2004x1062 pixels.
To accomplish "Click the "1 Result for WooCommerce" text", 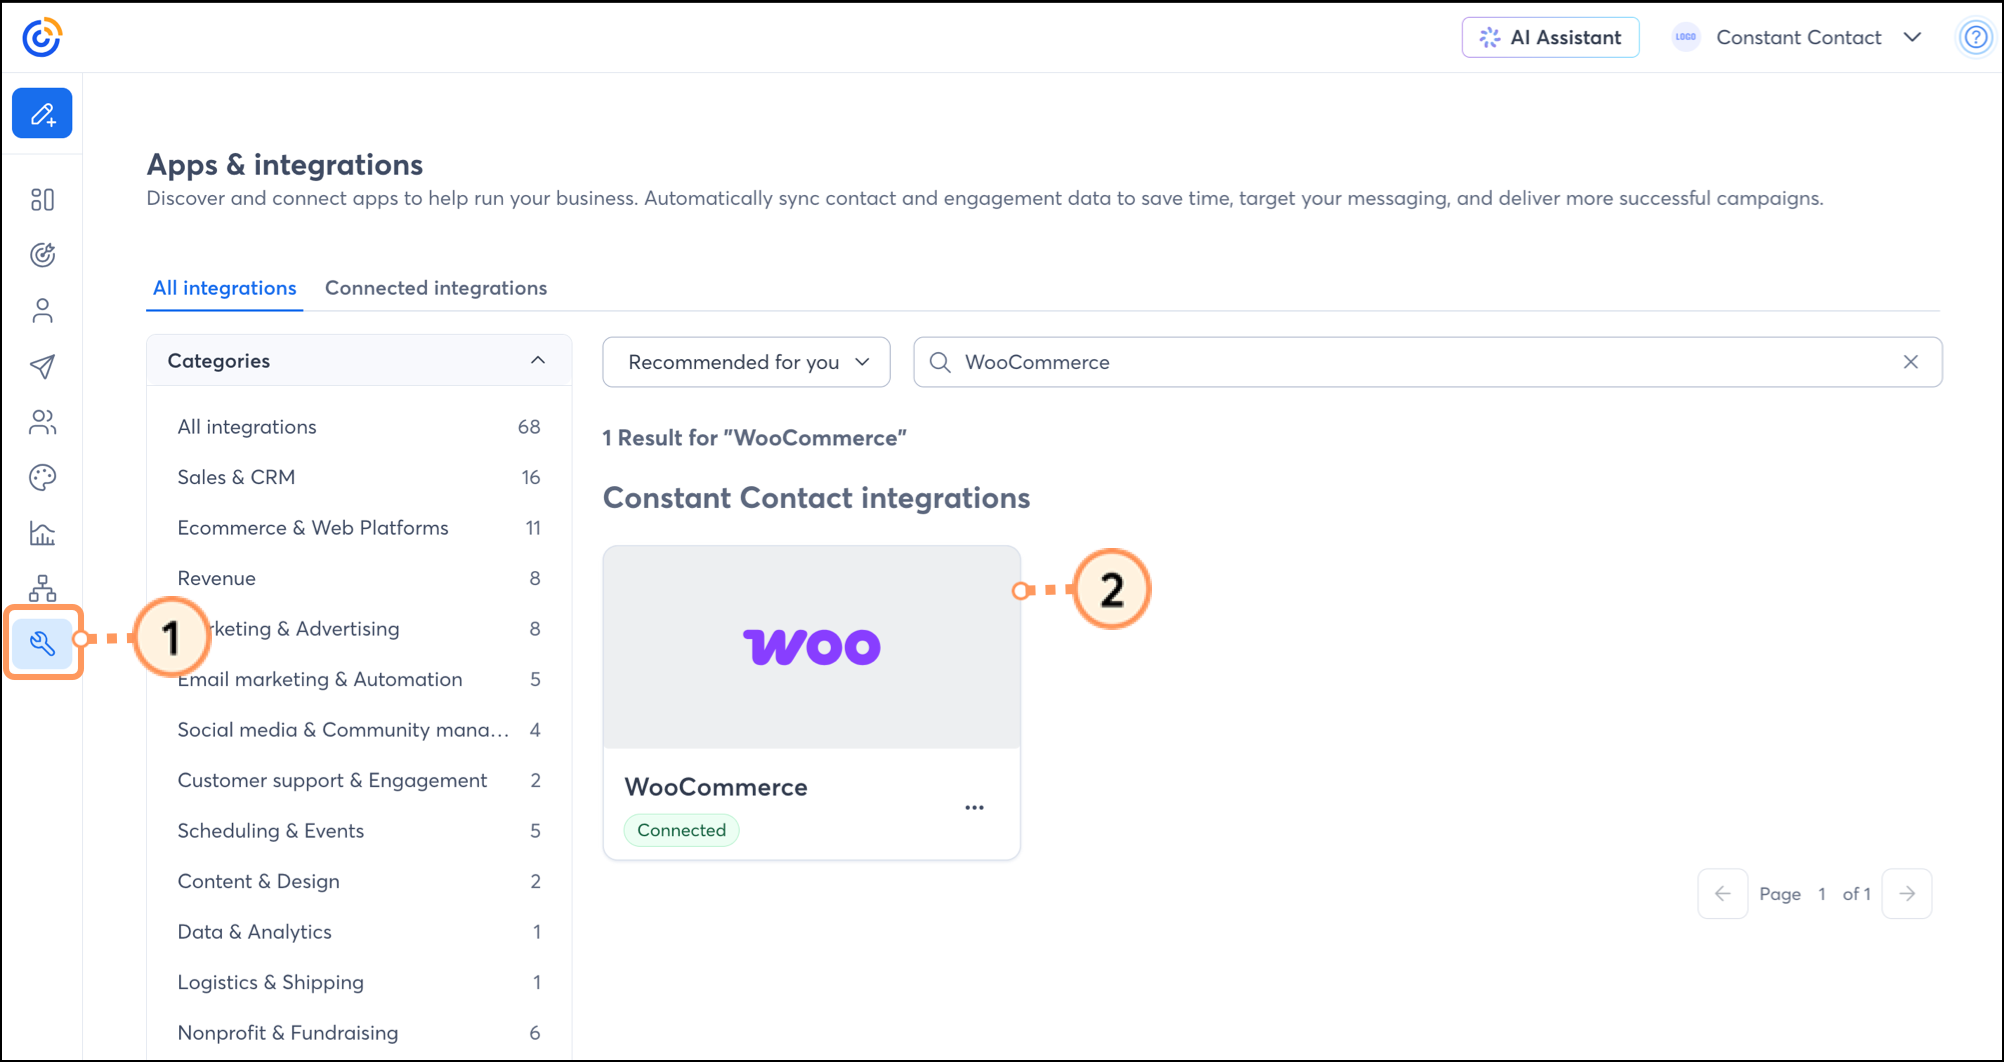I will (x=755, y=438).
